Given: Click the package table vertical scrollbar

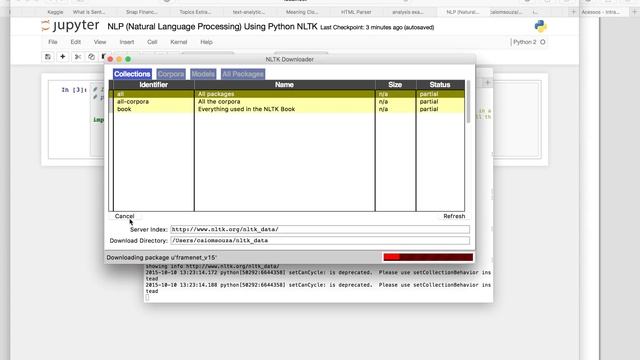Looking at the screenshot, I should [x=468, y=102].
